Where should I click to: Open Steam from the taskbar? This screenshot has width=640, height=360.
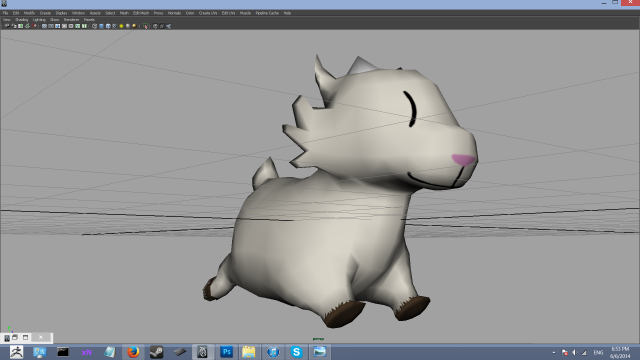tap(156, 352)
